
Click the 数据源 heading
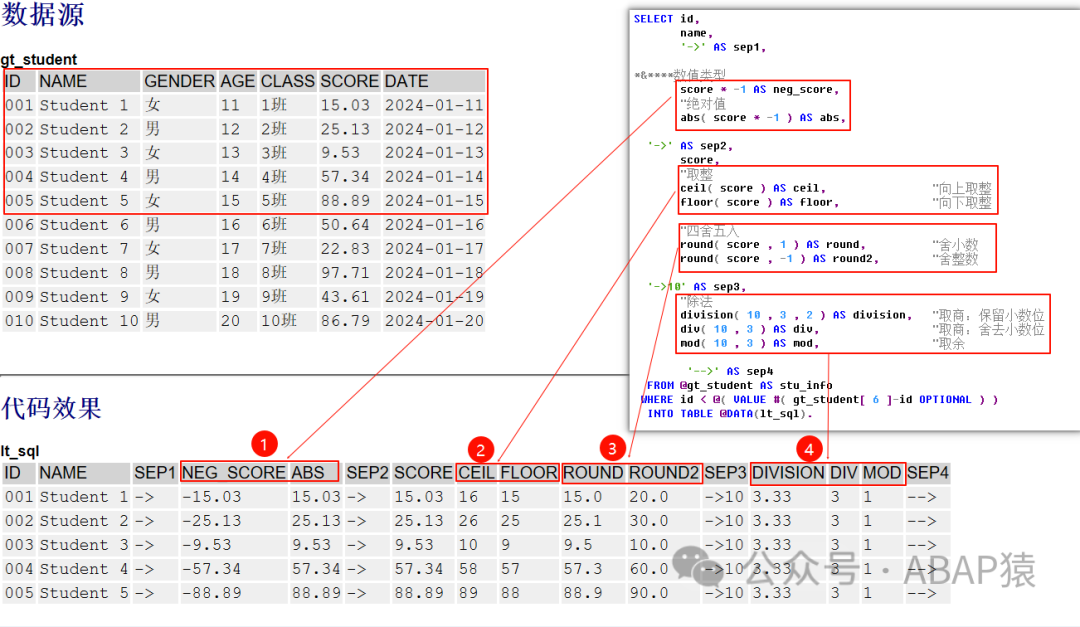point(43,14)
